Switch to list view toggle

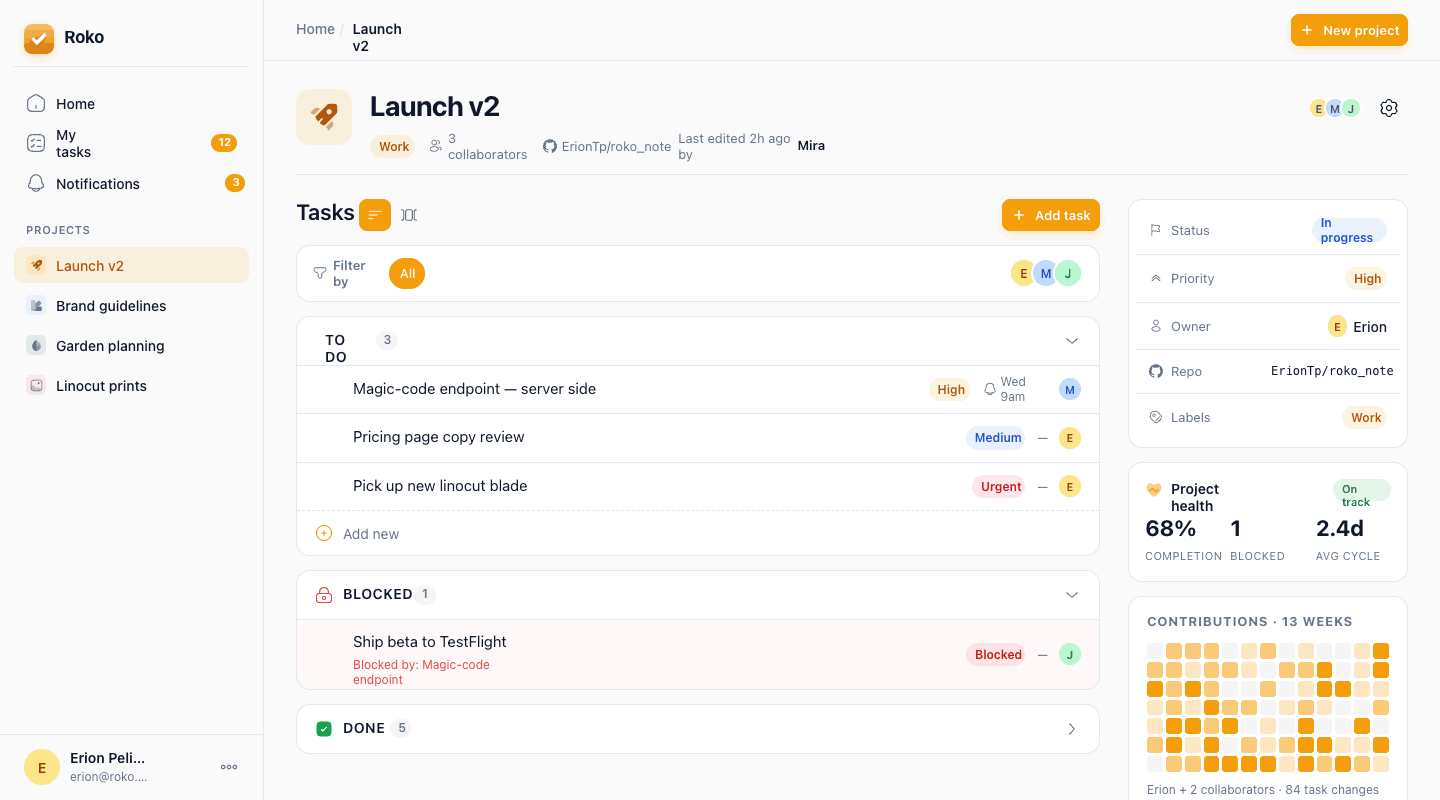pos(375,215)
